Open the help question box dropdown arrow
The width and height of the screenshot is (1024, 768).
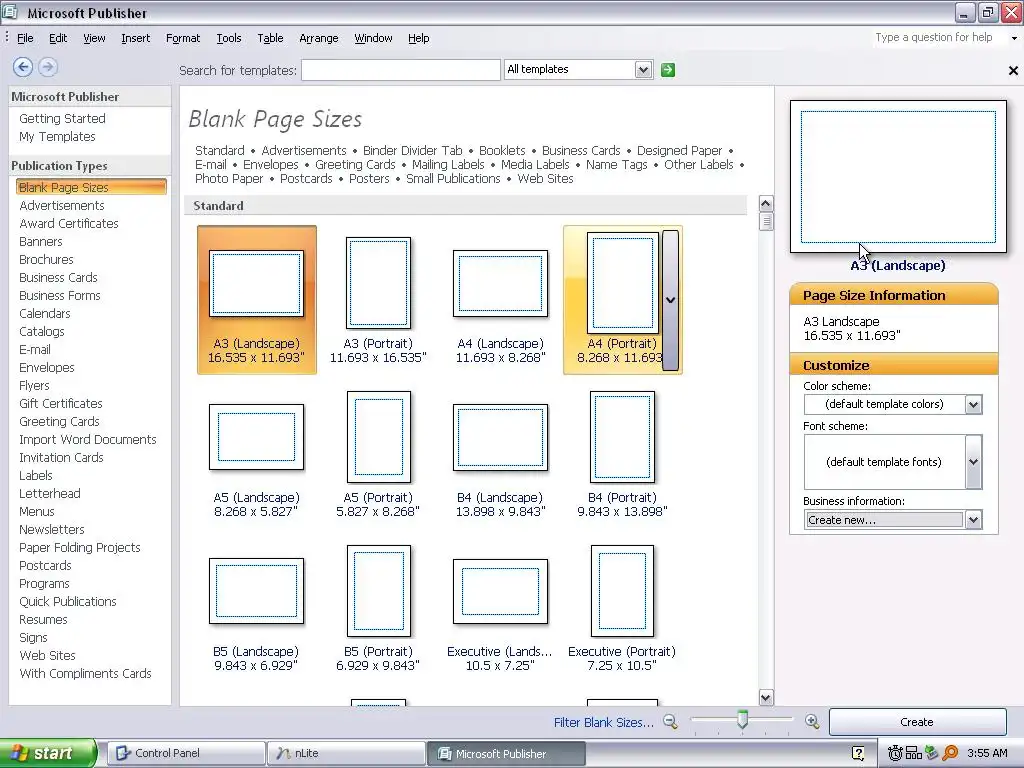click(1014, 38)
